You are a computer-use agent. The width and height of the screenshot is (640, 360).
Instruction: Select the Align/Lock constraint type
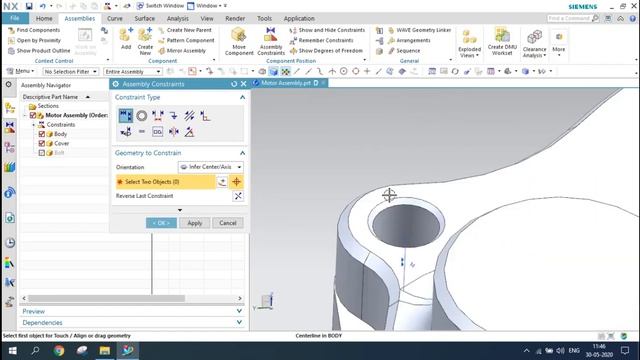coord(126,131)
